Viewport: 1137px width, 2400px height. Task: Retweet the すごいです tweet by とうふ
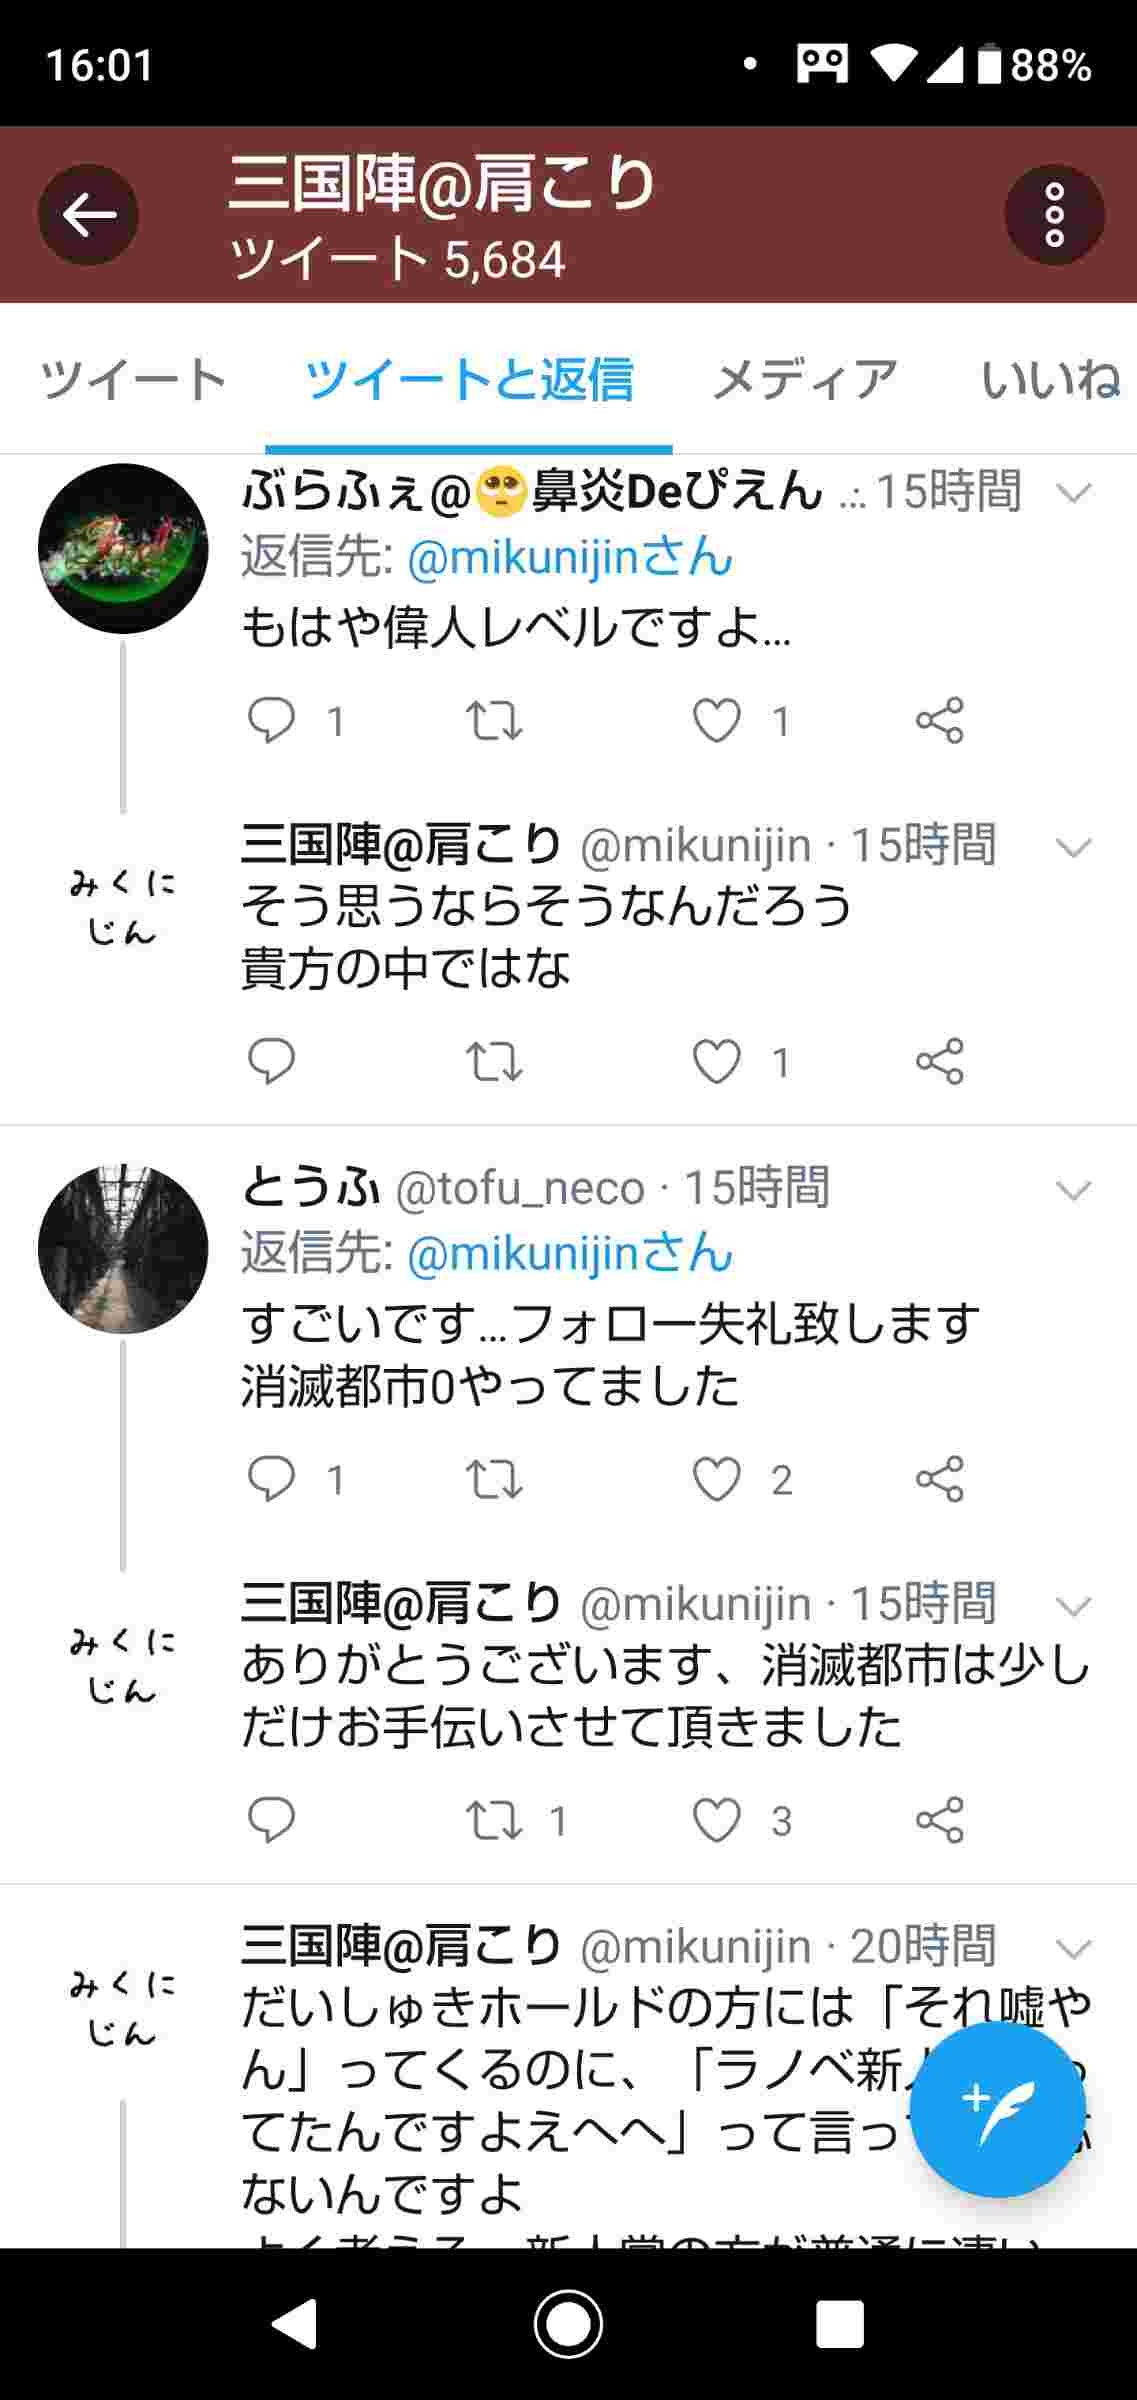(x=494, y=1479)
